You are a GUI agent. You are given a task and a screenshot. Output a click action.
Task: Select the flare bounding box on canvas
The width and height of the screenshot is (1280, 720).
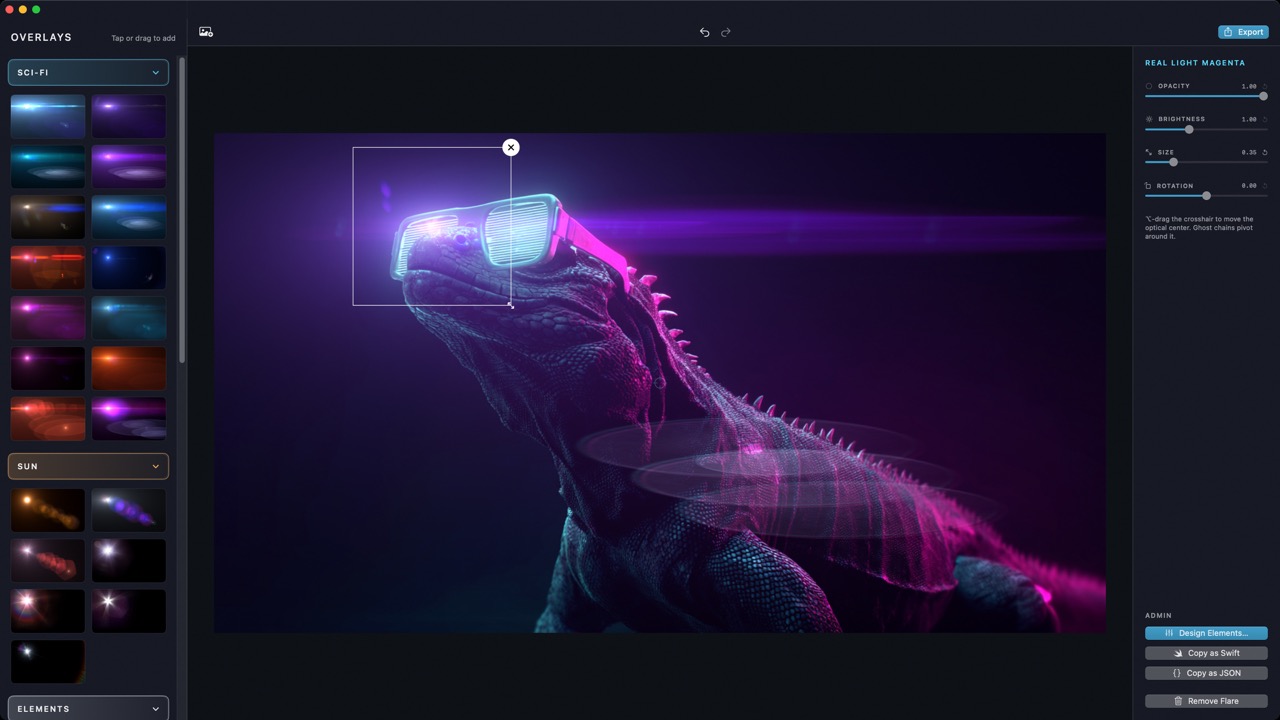point(432,226)
